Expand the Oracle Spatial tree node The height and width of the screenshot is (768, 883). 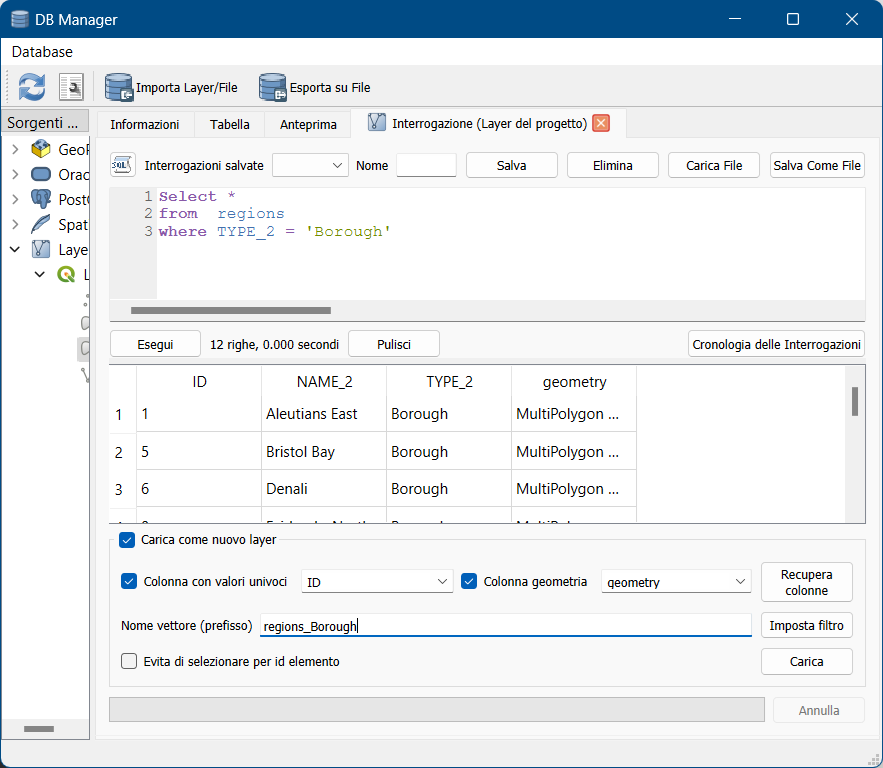click(15, 174)
